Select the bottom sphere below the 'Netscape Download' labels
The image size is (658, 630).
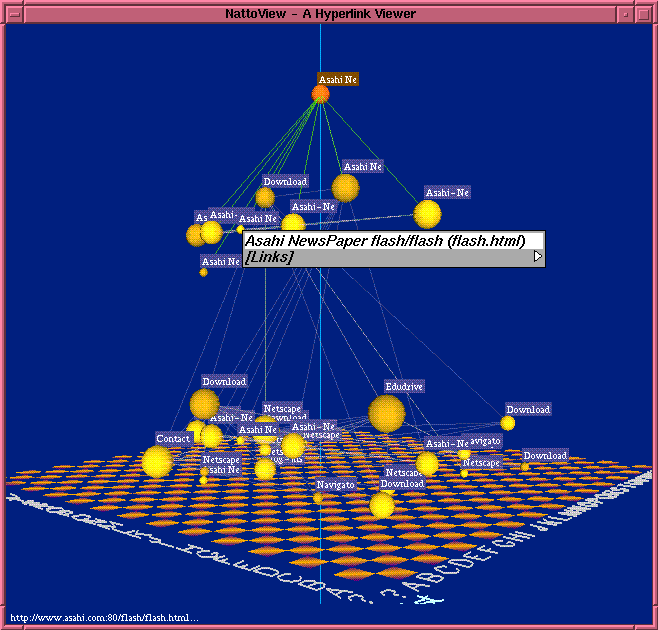point(382,505)
